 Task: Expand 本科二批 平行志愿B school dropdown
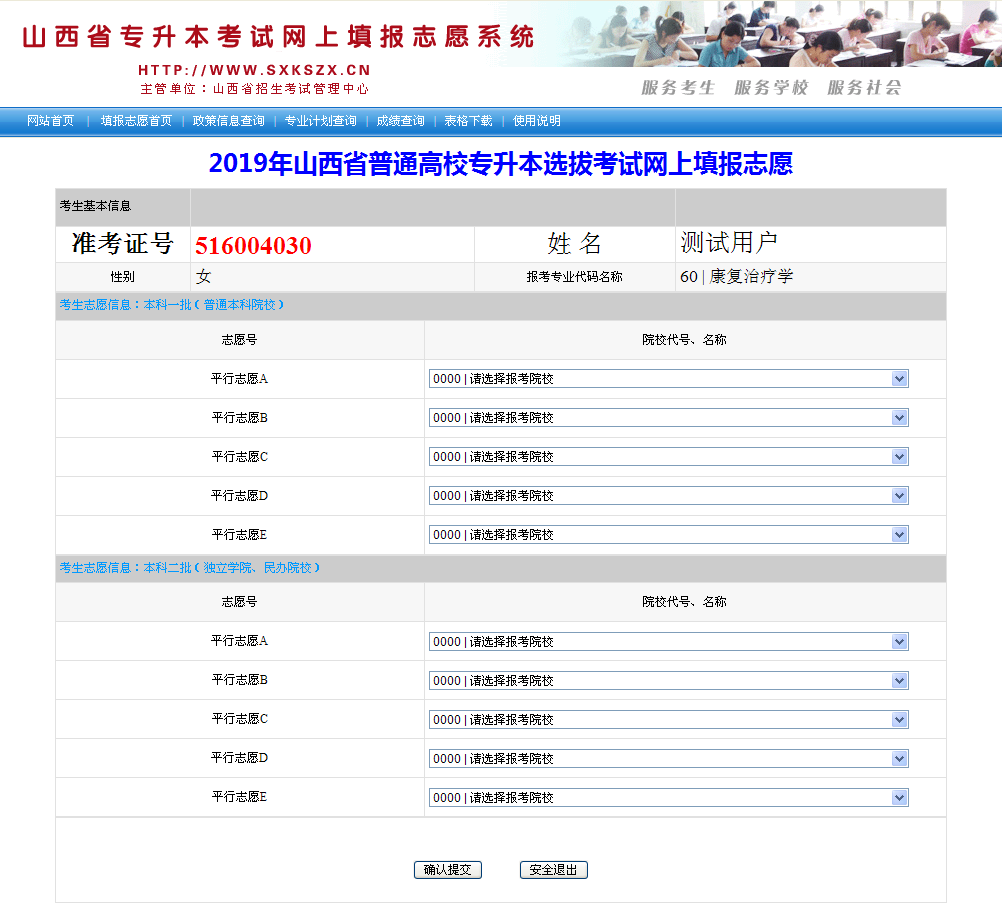(668, 681)
